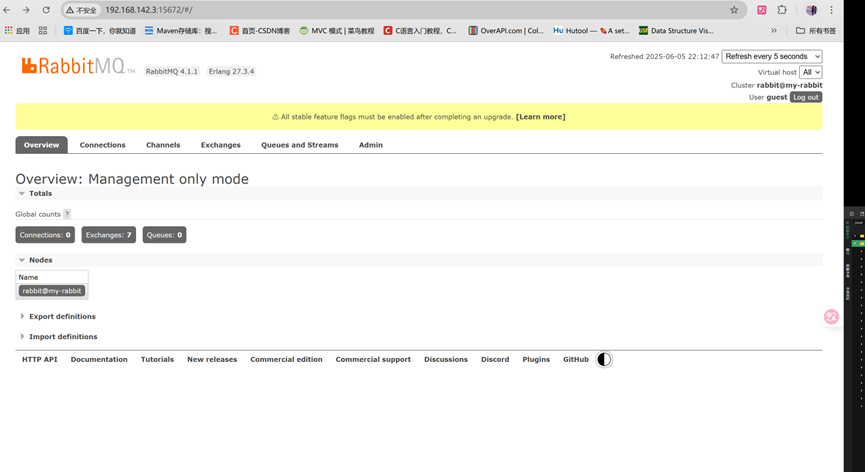Viewport: 865px width, 472px height.
Task: Open Discussions footer link
Action: [x=446, y=360]
